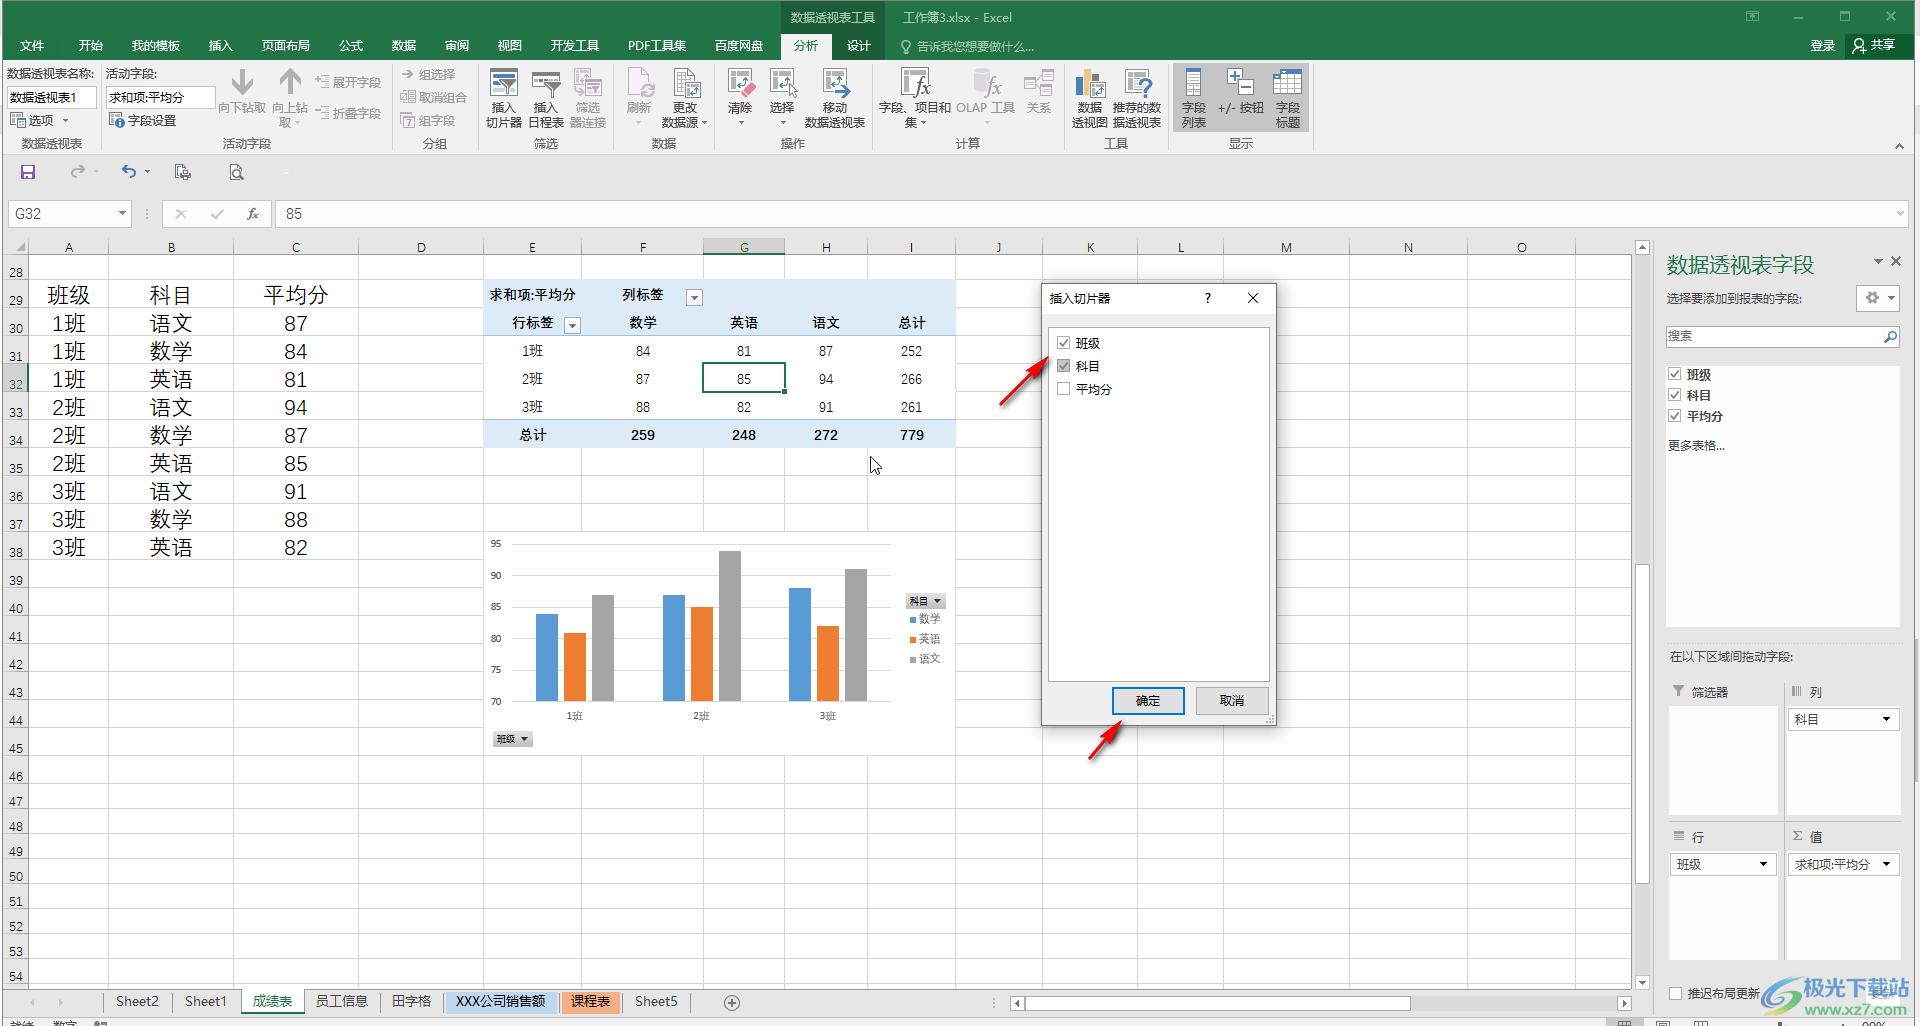Close the PivotTable Fields pane
1920x1026 pixels.
click(1896, 261)
